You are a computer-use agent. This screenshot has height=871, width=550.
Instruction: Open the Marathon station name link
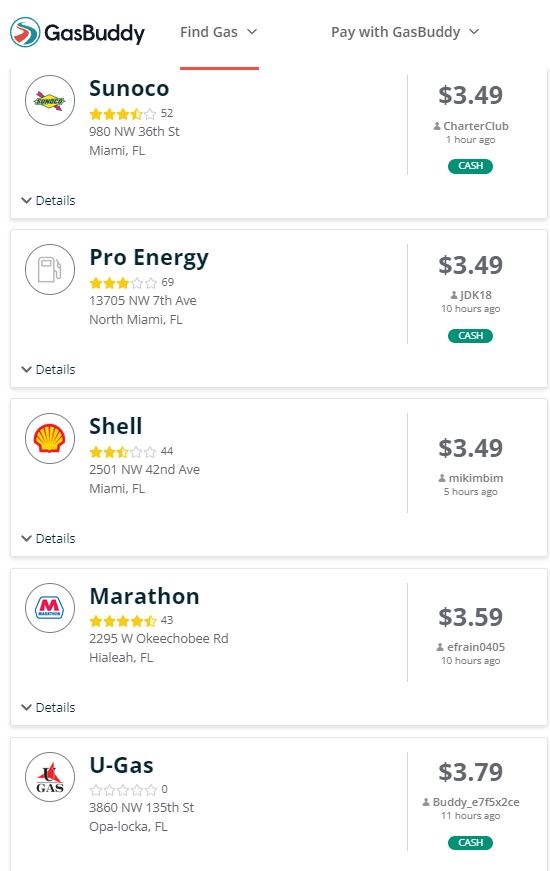(144, 596)
